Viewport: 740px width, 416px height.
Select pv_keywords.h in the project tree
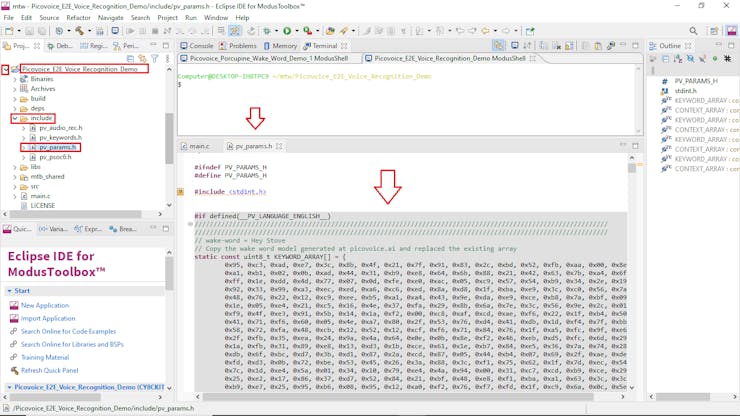61,138
